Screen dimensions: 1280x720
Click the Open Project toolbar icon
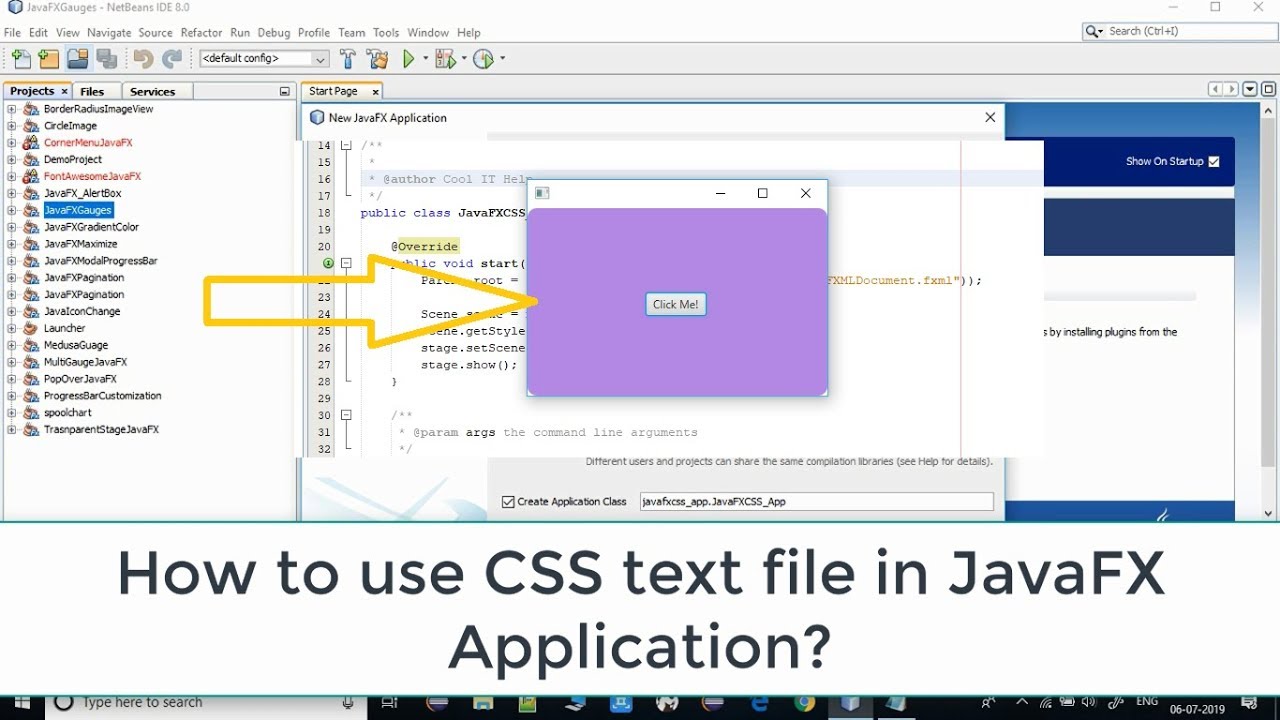pos(77,59)
